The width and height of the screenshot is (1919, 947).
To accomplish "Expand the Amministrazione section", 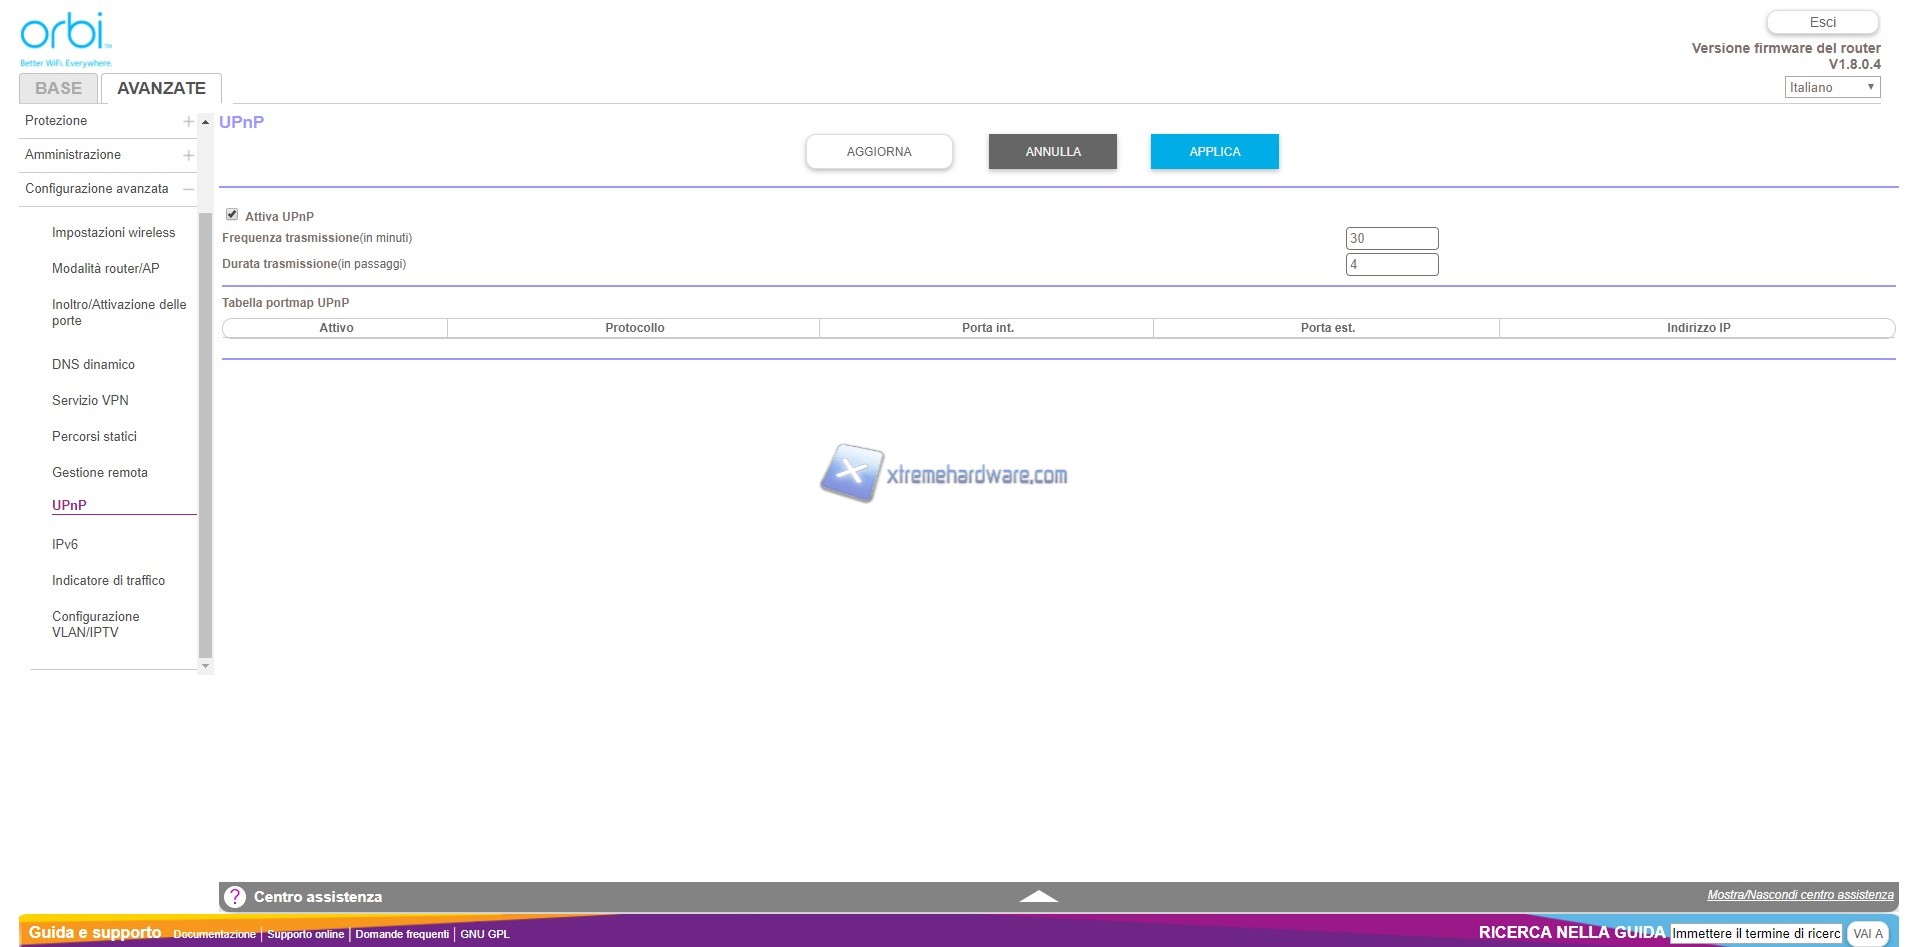I will click(188, 155).
